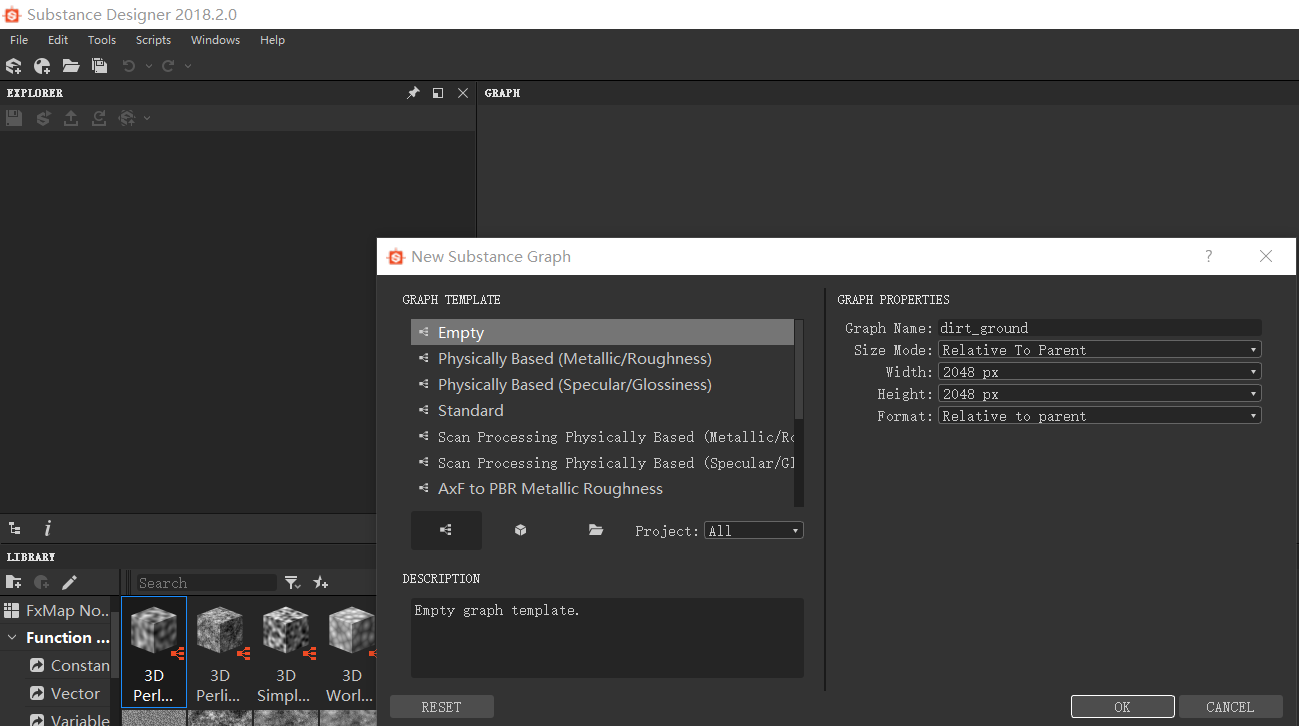Click the hierarchy tree icon below Explorer
This screenshot has width=1299, height=726.
[x=15, y=528]
